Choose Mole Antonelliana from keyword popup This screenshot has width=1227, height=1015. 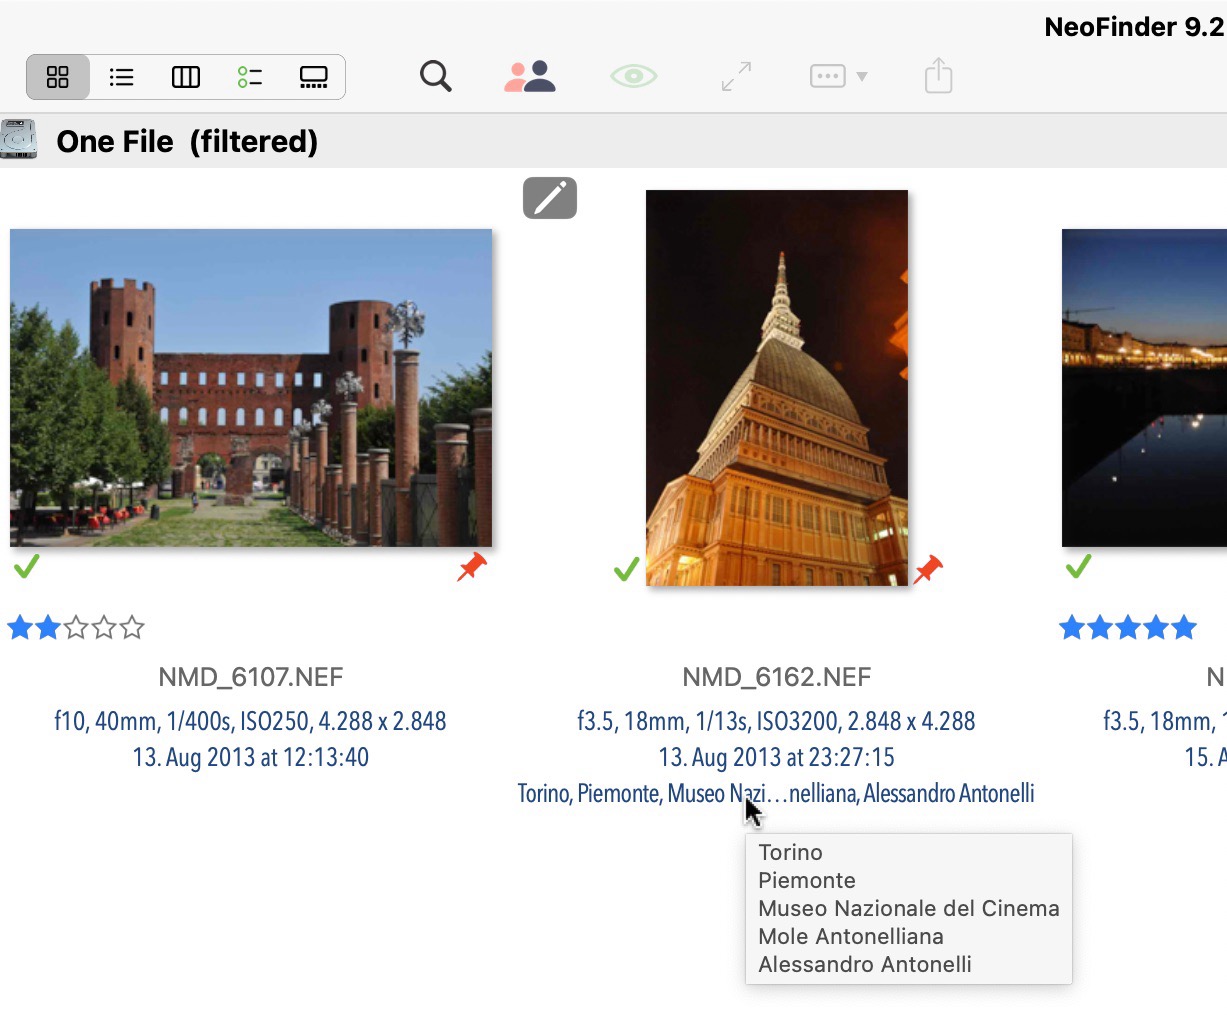click(850, 936)
